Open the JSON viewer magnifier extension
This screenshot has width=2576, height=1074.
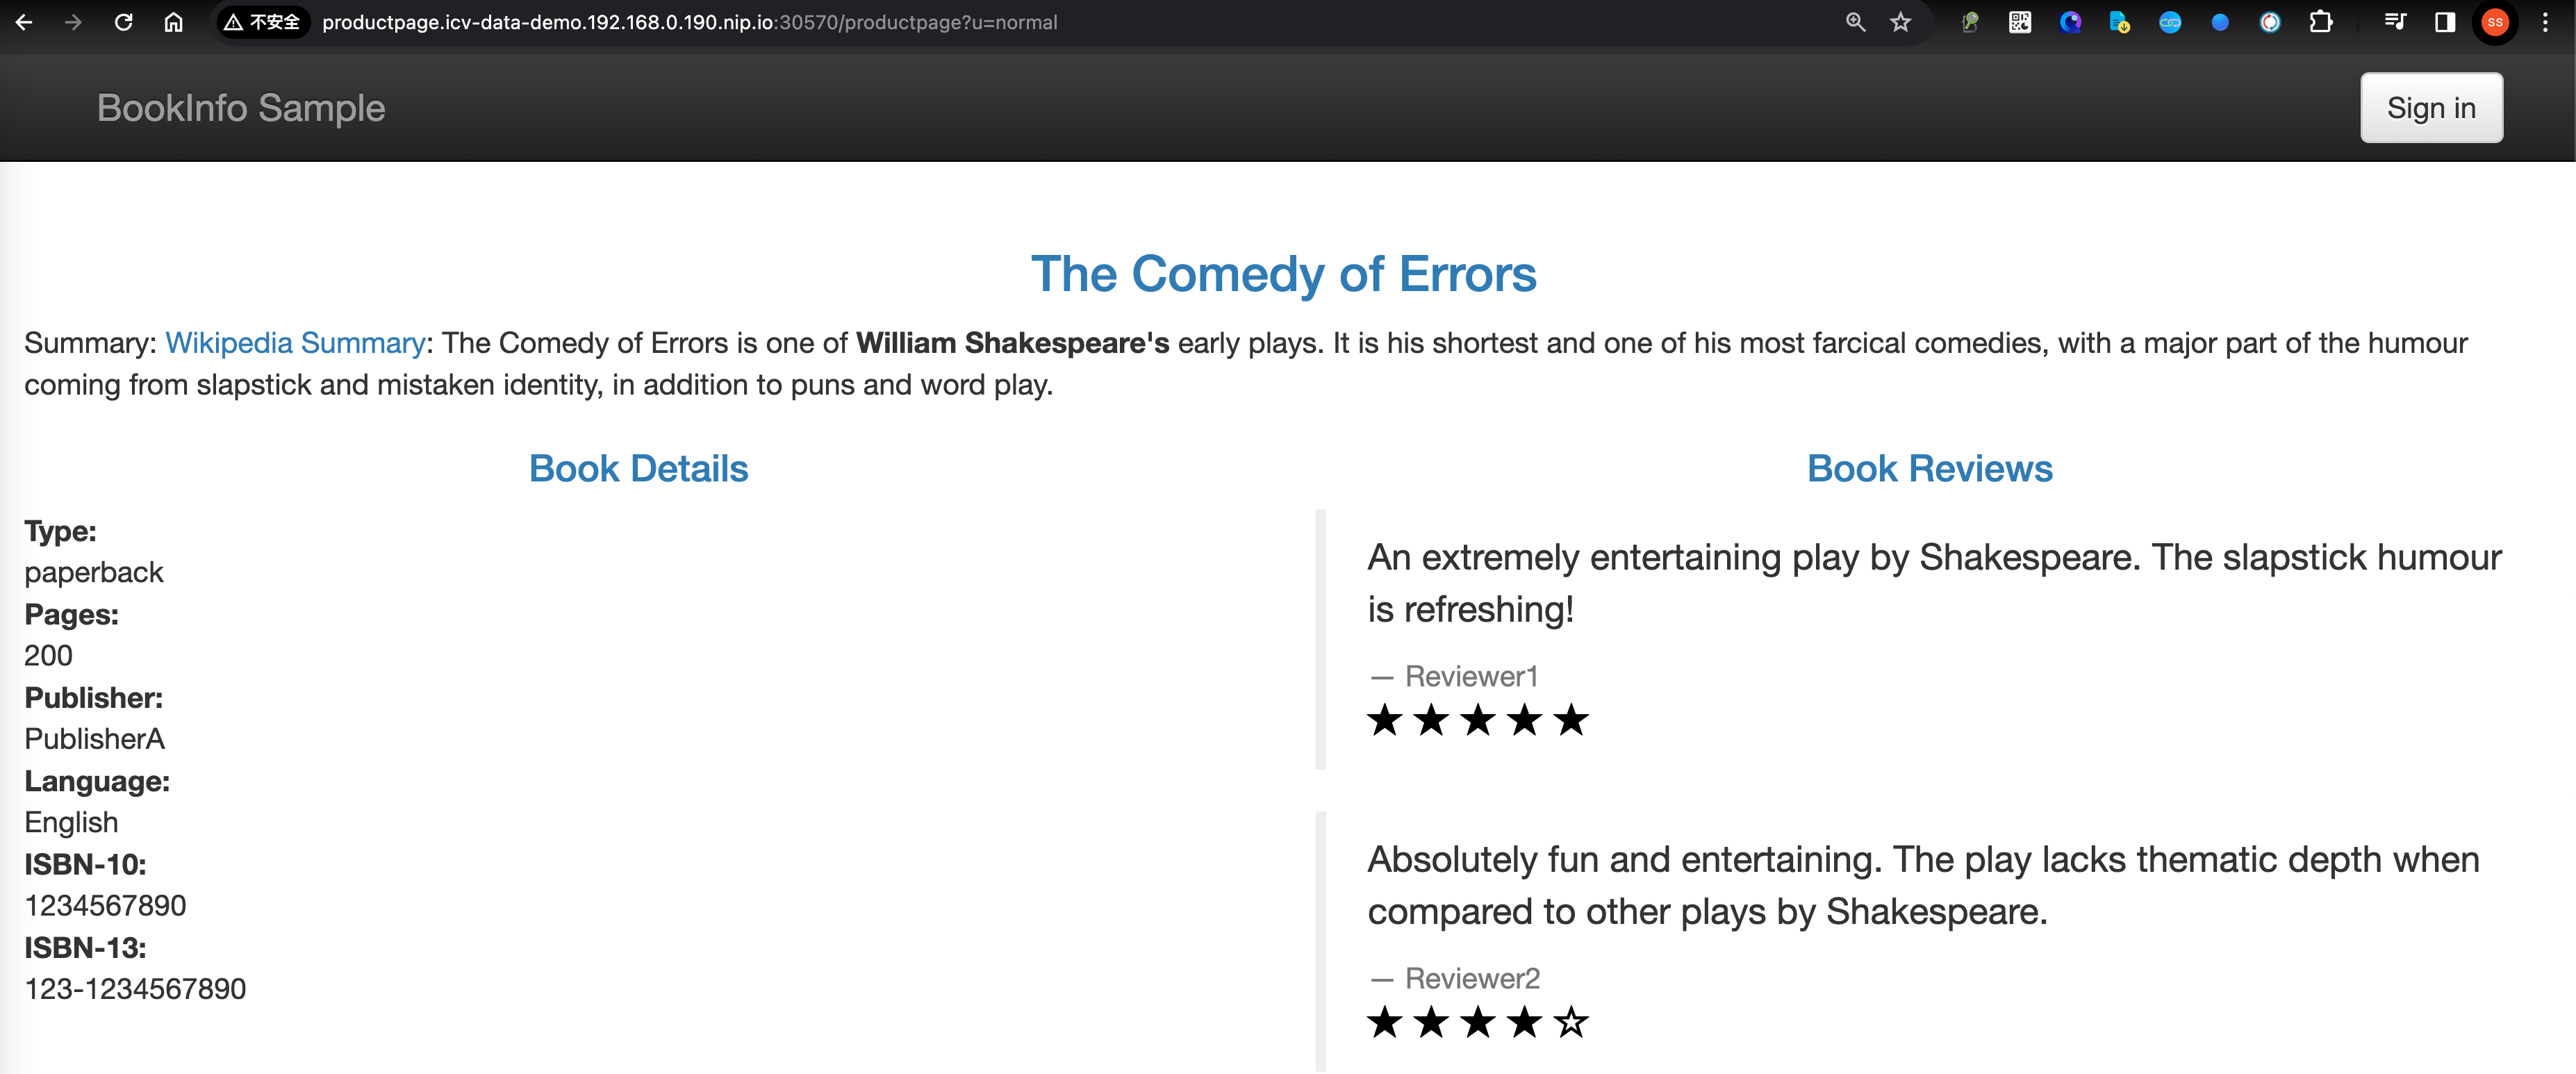coord(1970,22)
